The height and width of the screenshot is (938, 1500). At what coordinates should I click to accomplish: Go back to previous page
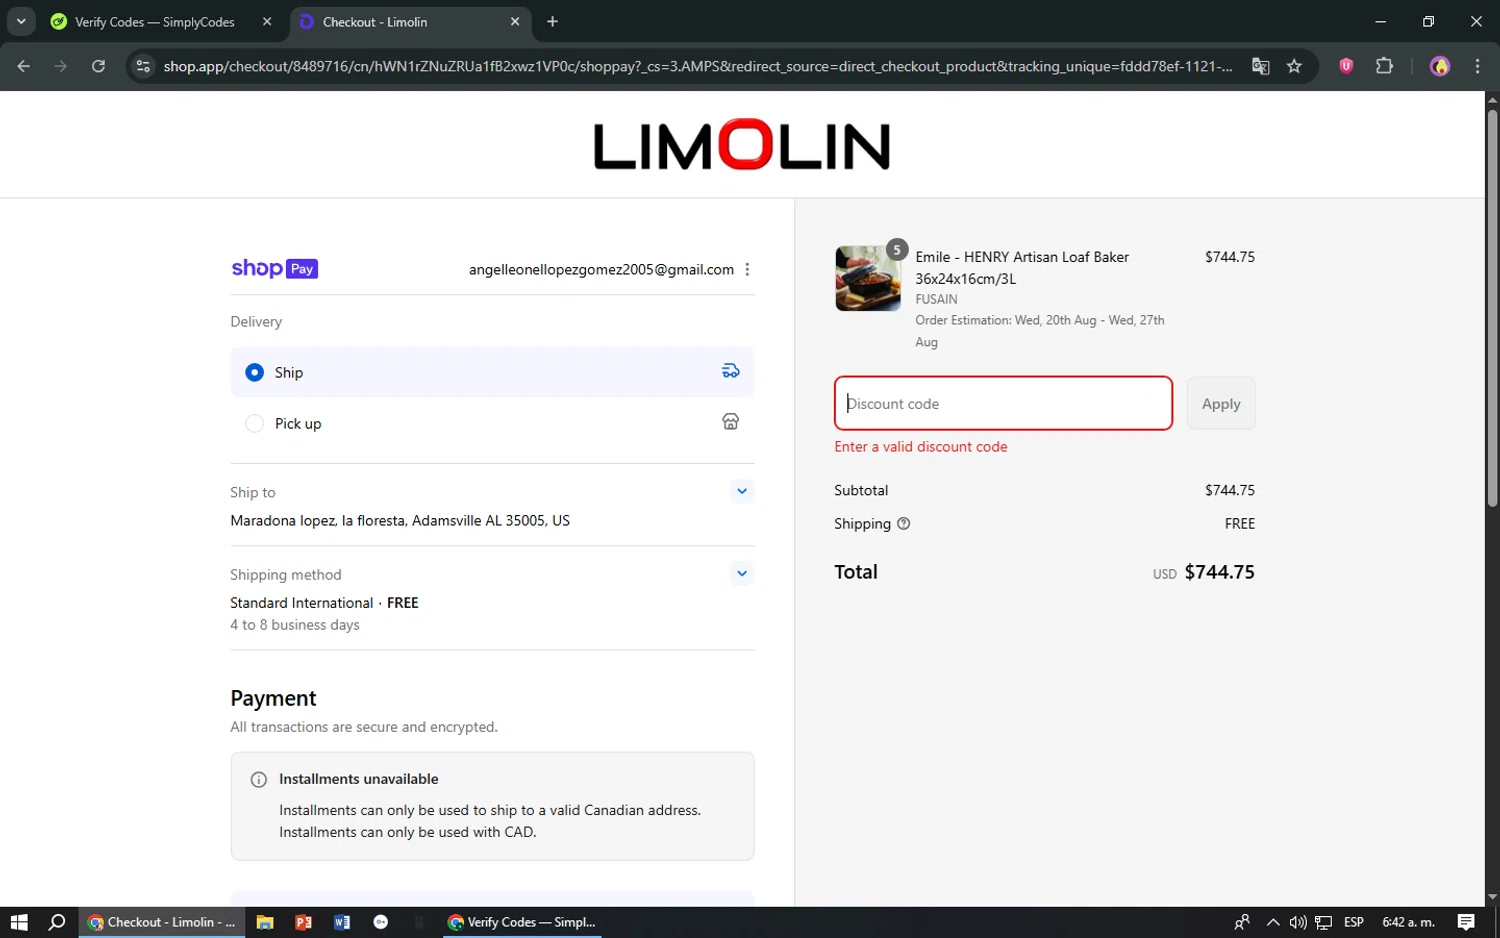pyautogui.click(x=24, y=66)
